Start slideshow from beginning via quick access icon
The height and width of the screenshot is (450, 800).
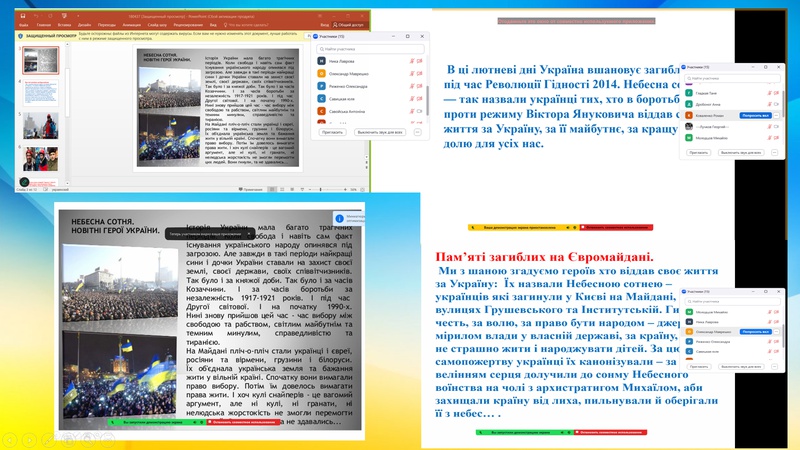click(x=64, y=16)
